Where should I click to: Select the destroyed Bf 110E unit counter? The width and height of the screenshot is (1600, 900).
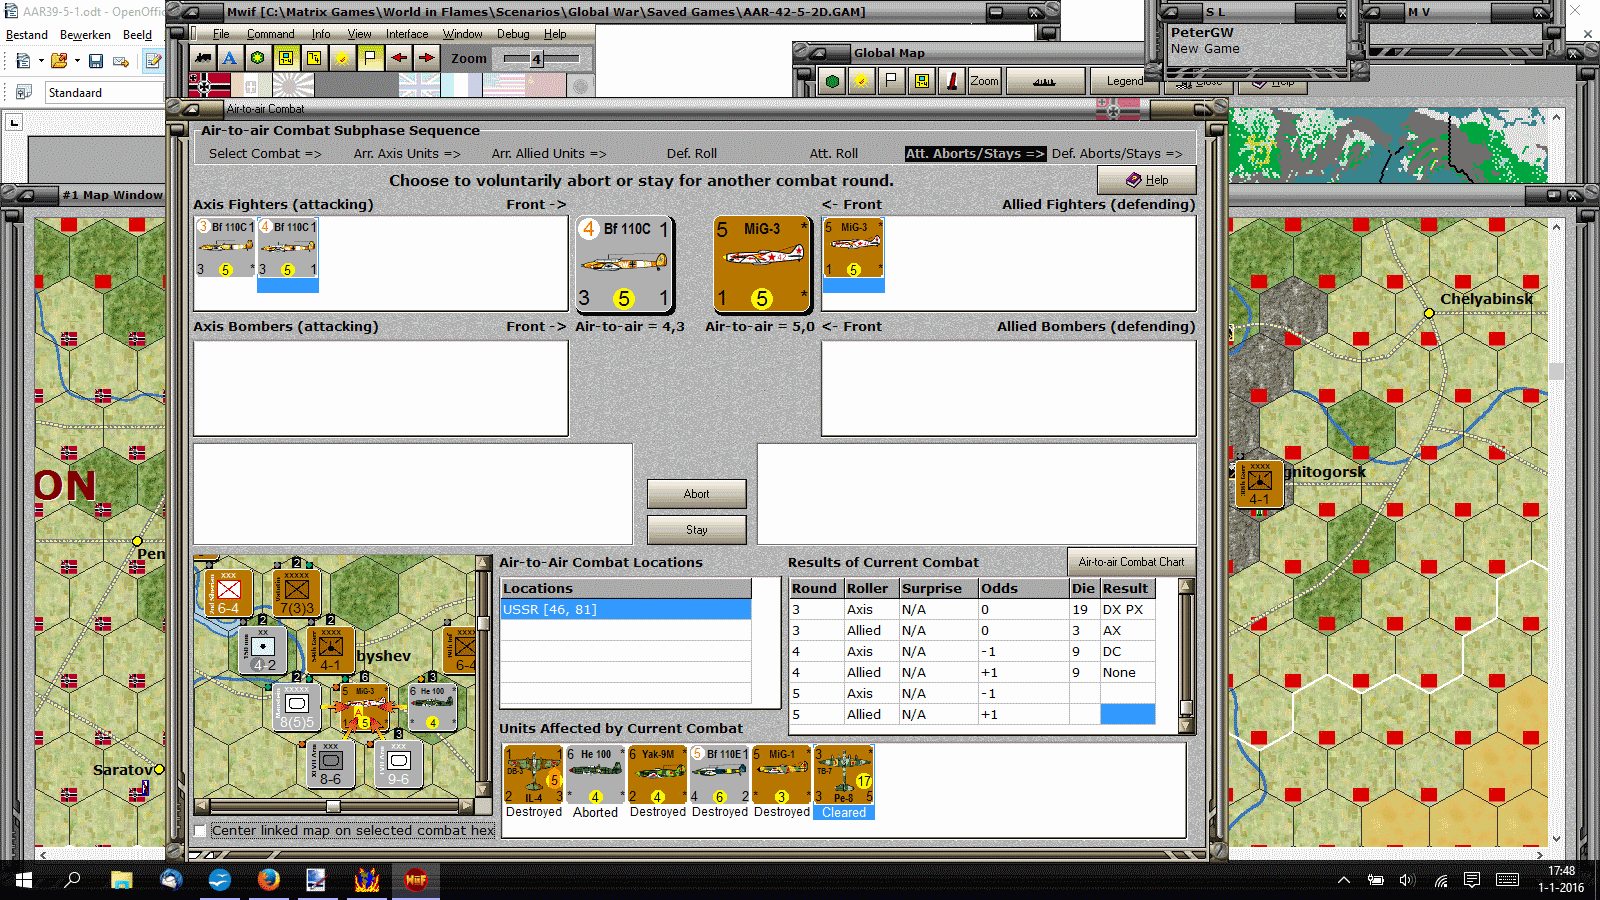(720, 775)
